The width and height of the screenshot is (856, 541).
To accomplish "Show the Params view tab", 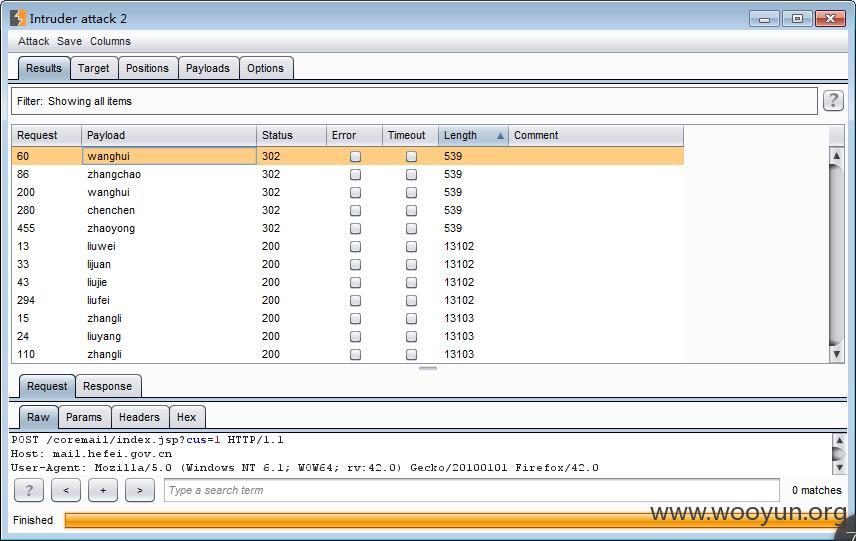I will click(x=84, y=418).
